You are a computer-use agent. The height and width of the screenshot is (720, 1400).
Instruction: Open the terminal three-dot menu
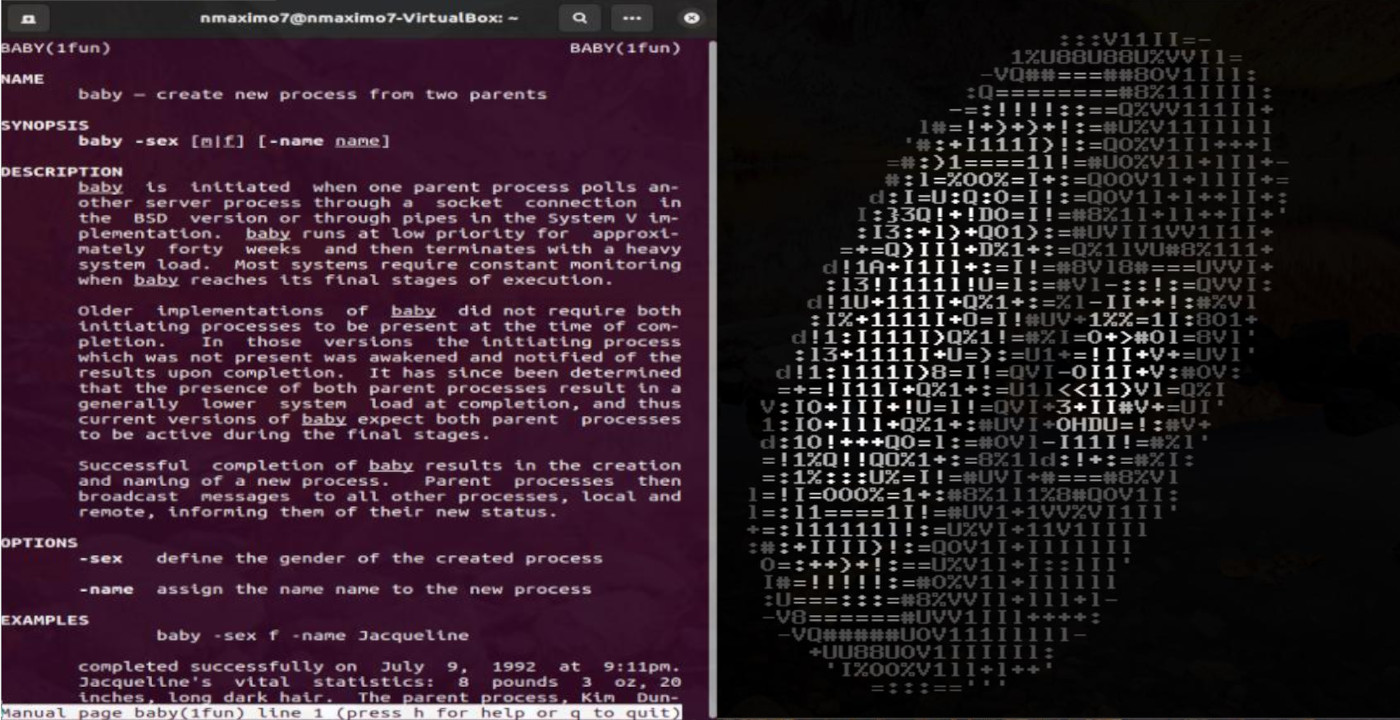pos(631,18)
